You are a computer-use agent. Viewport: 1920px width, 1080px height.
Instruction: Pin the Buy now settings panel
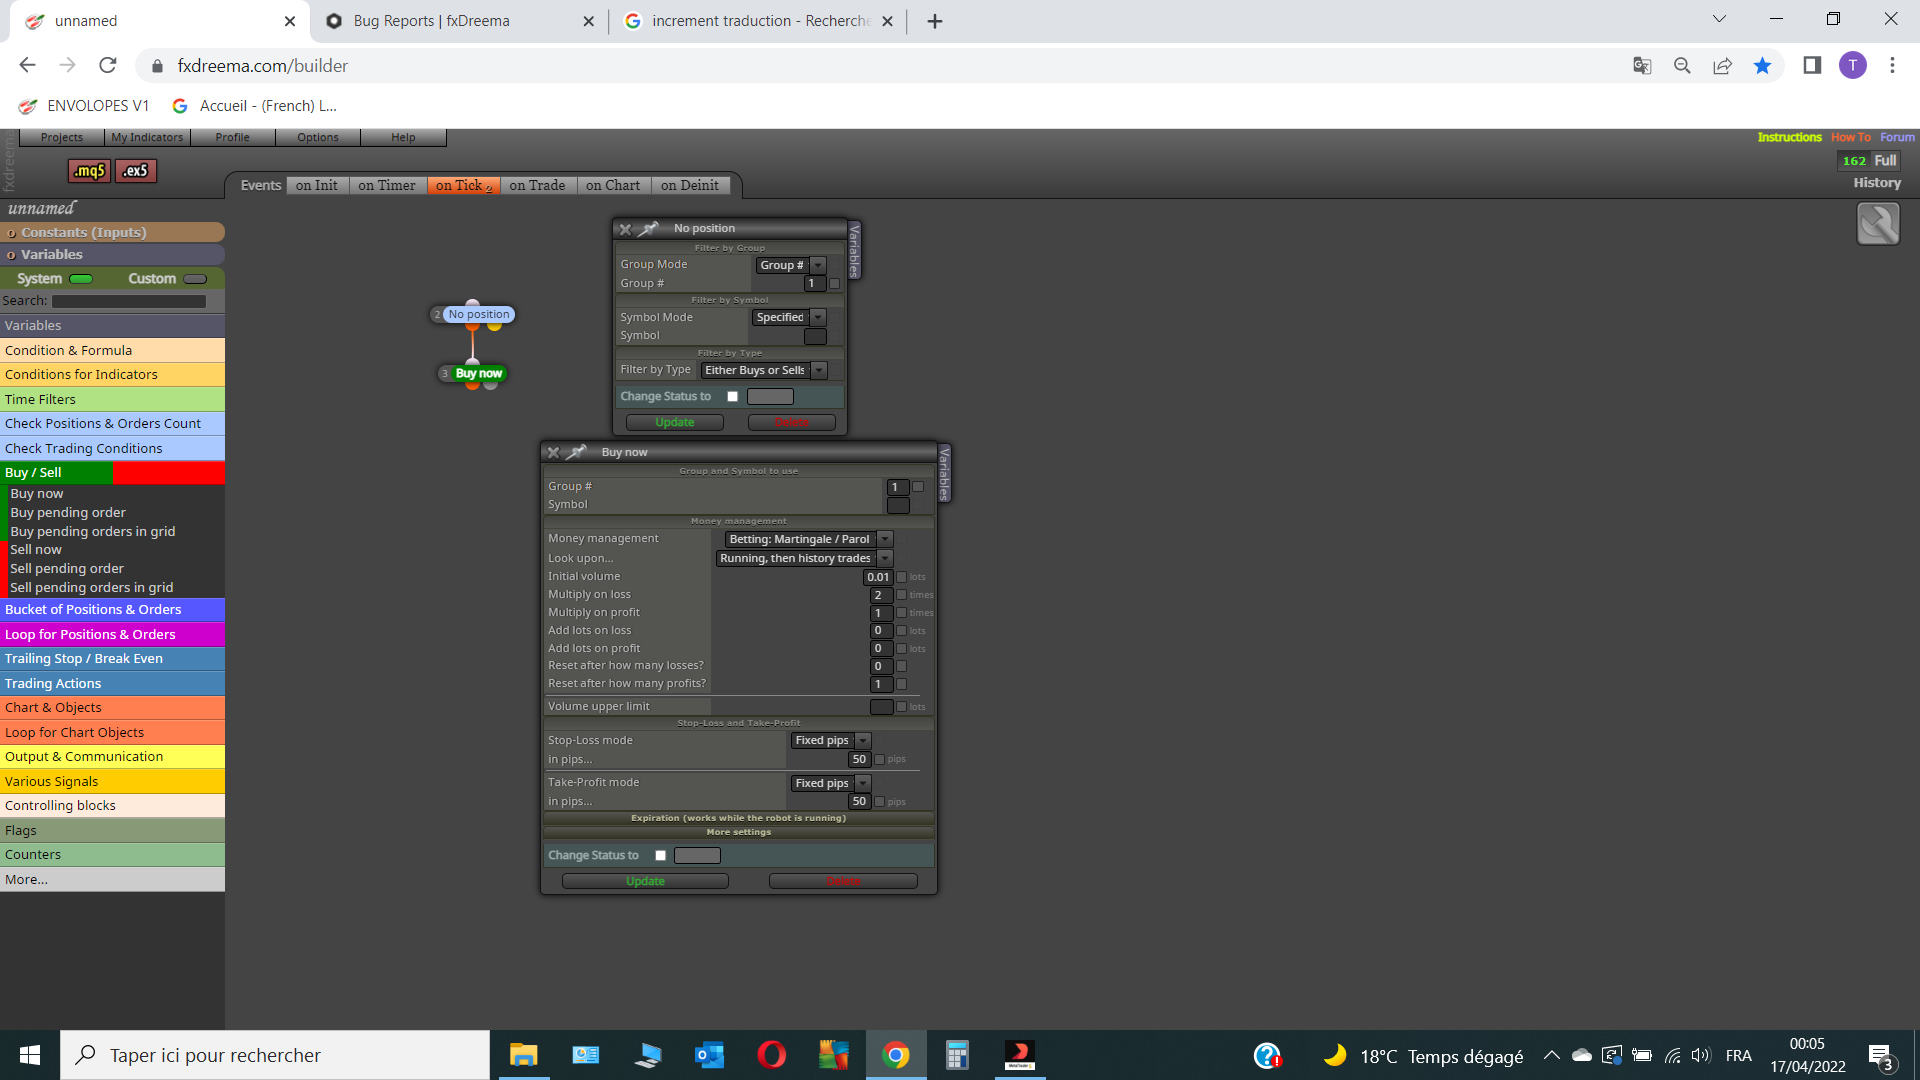(x=577, y=453)
